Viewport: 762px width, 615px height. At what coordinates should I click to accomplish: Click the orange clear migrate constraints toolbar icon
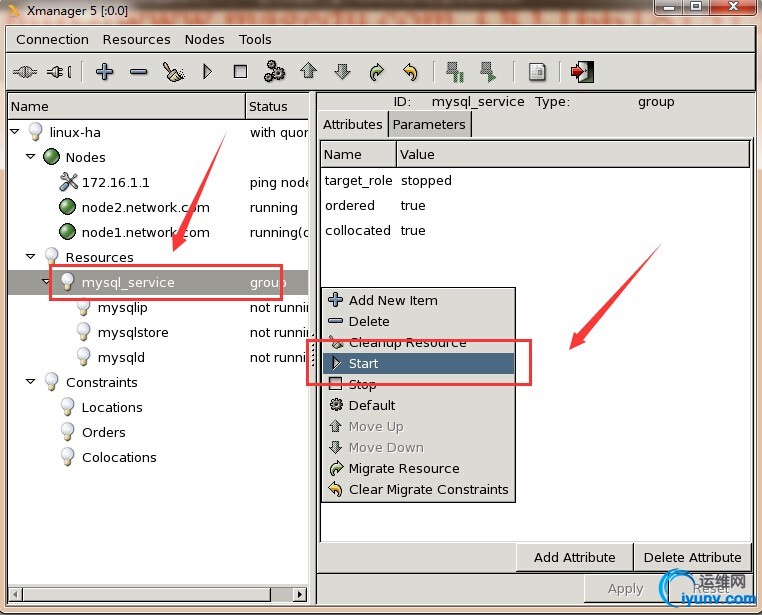[411, 72]
